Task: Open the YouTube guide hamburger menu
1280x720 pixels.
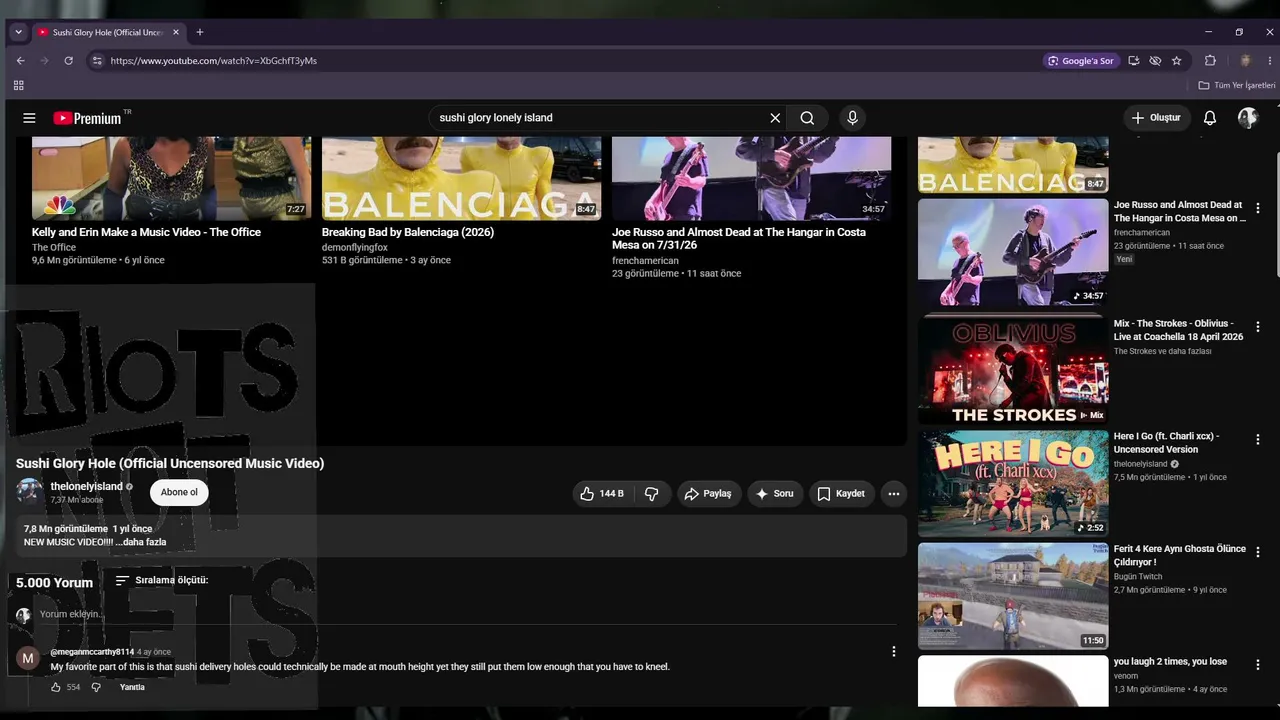Action: click(x=29, y=118)
